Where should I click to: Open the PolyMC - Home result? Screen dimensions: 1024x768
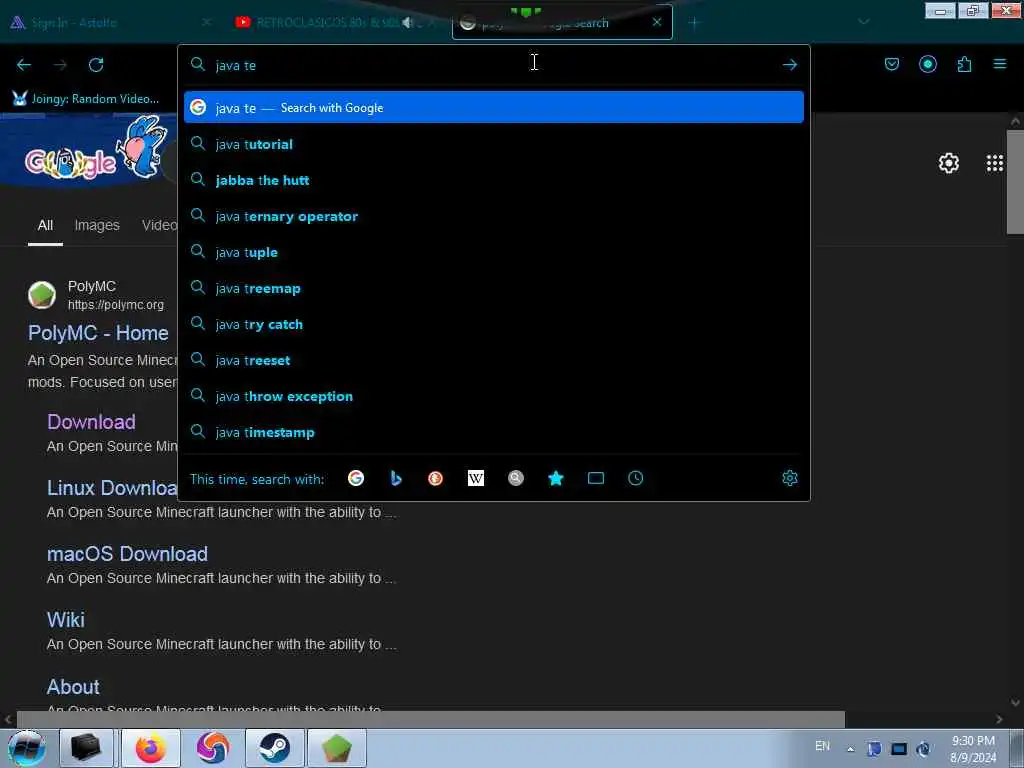click(98, 333)
